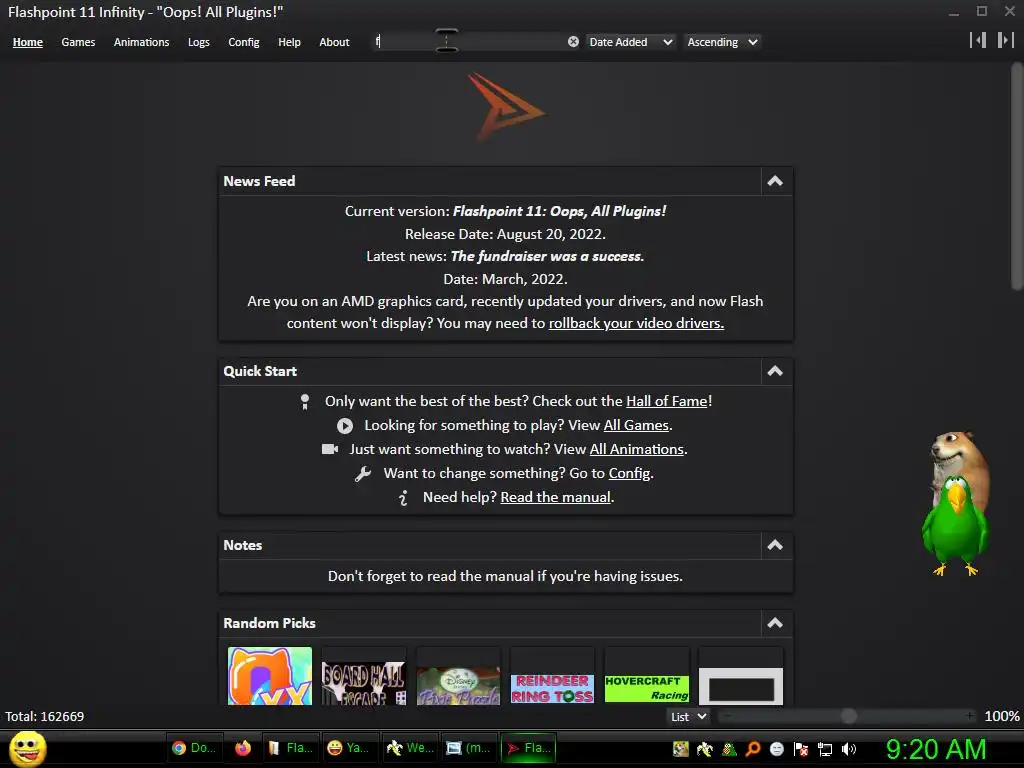The image size is (1024, 768).
Task: Click the orange magnifier tray icon
Action: pos(753,749)
